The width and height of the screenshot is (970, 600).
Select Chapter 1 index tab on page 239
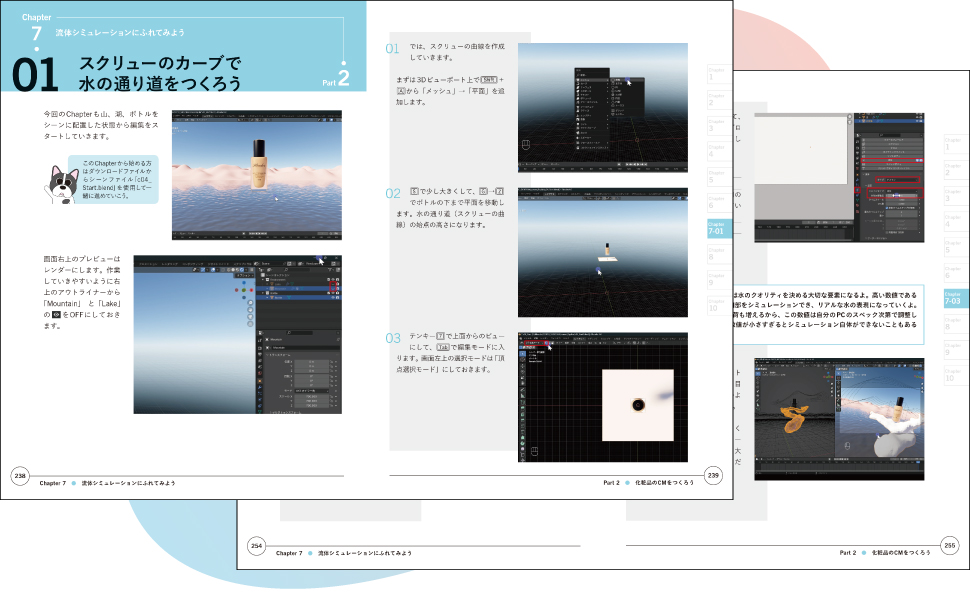point(718,74)
